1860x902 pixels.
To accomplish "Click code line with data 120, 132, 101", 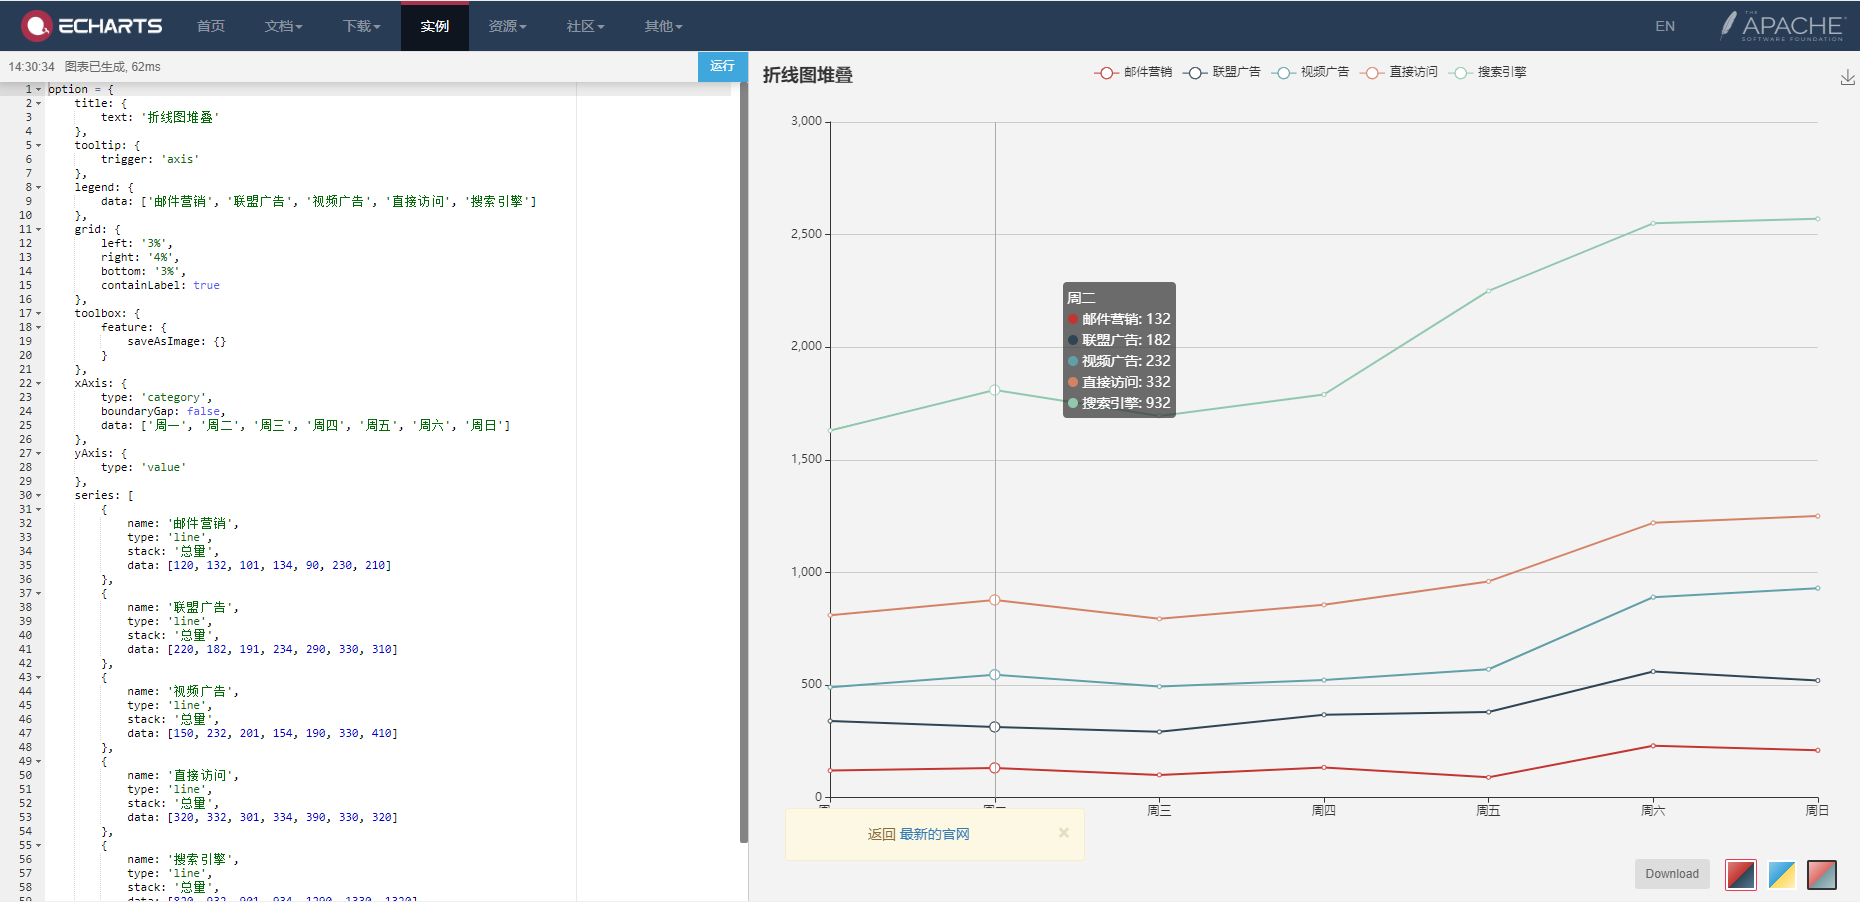I will tap(259, 565).
